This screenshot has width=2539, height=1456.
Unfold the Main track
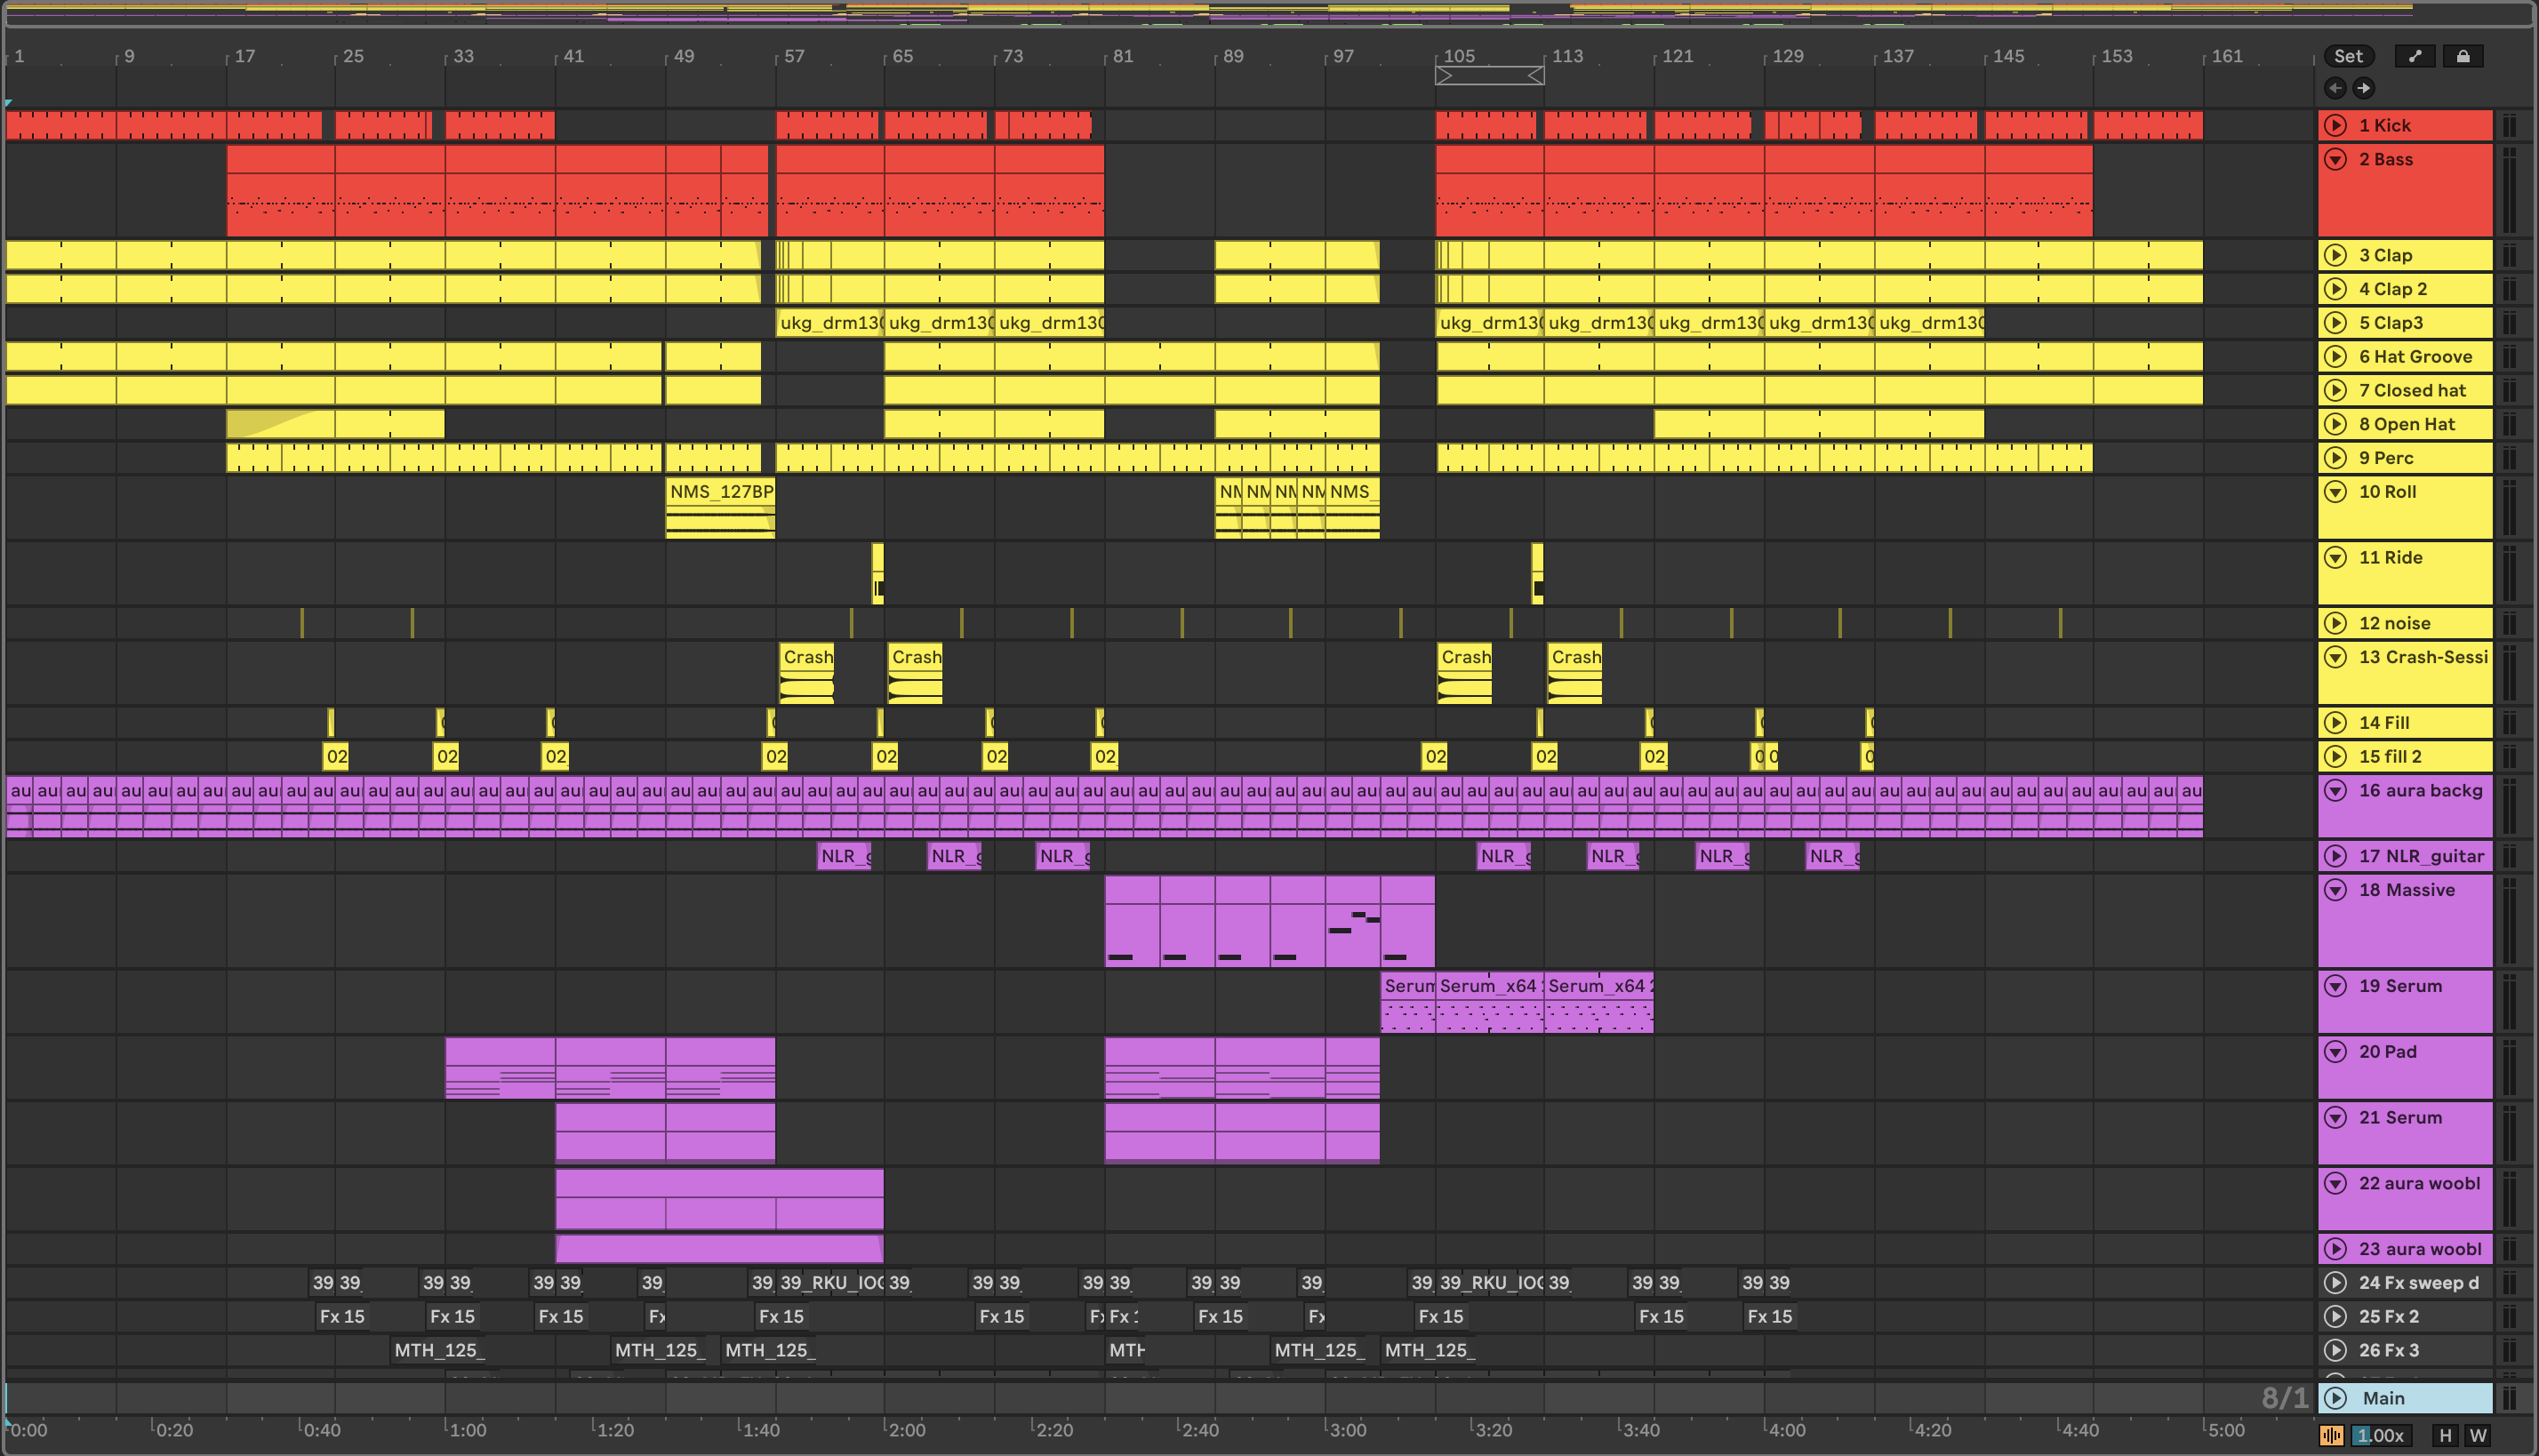pyautogui.click(x=2336, y=1398)
